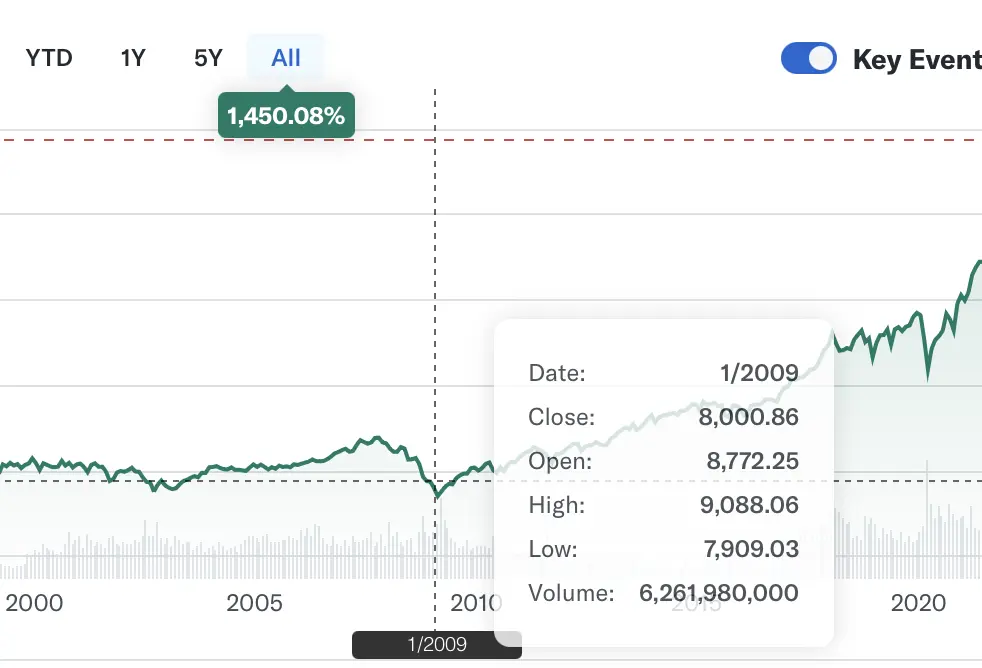The height and width of the screenshot is (668, 982).
Task: Click the highlighted All range option
Action: point(286,57)
